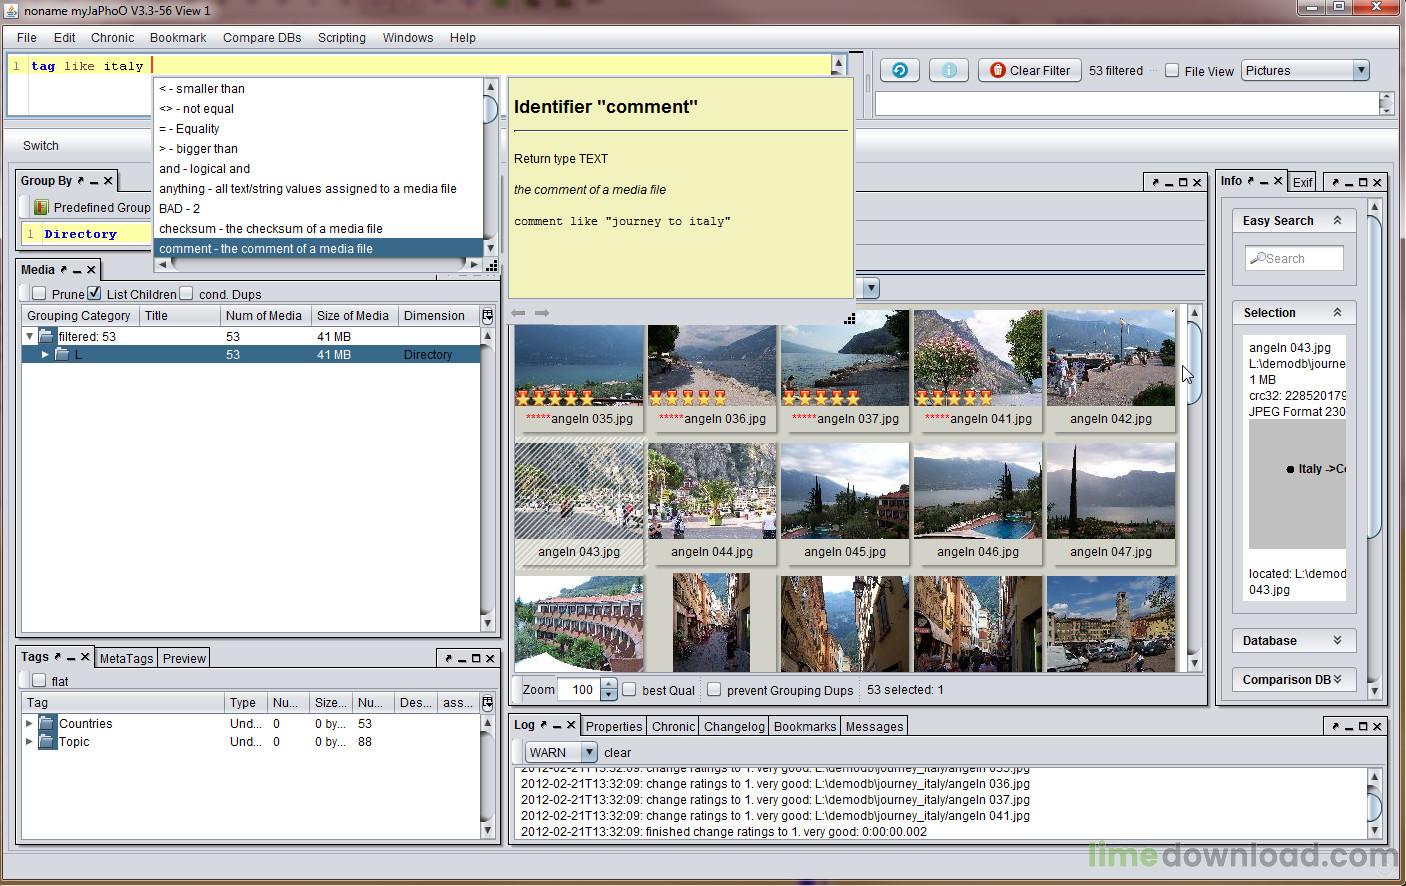Screen dimensions: 1406x886
Task: Undock the Info panel pin icon
Action: click(x=1250, y=180)
